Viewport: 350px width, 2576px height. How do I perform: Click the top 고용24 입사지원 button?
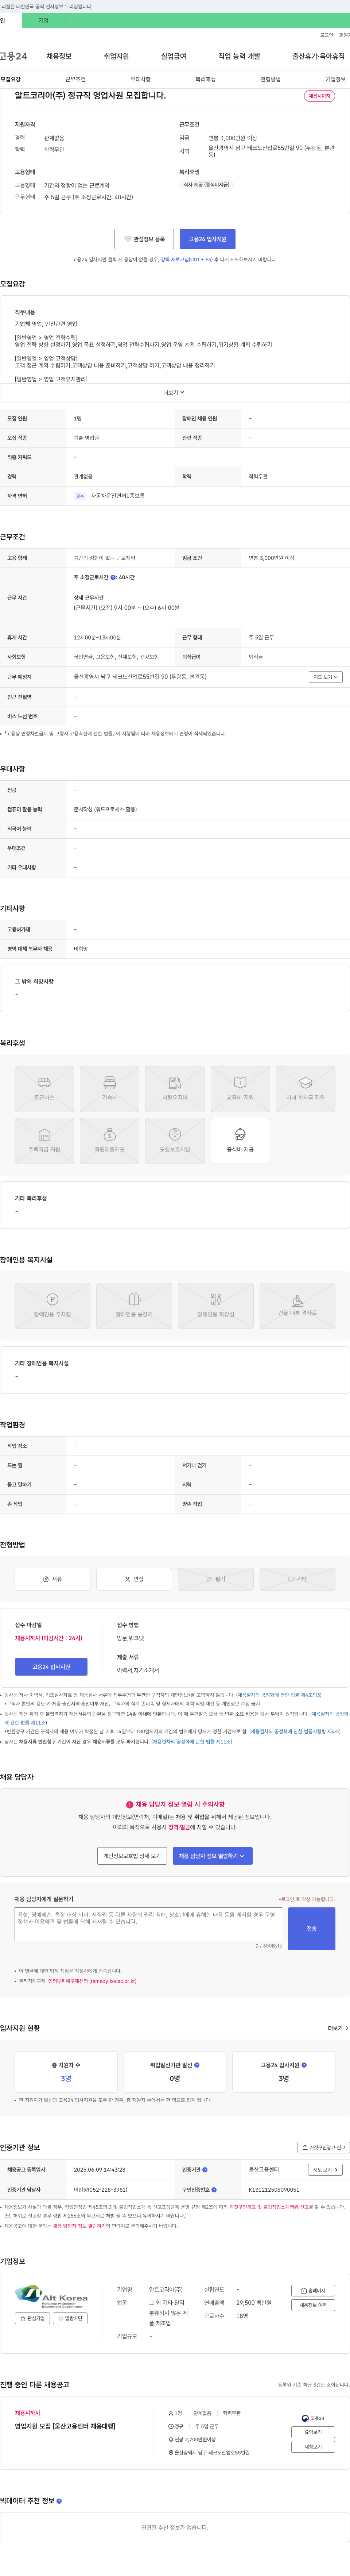click(208, 239)
